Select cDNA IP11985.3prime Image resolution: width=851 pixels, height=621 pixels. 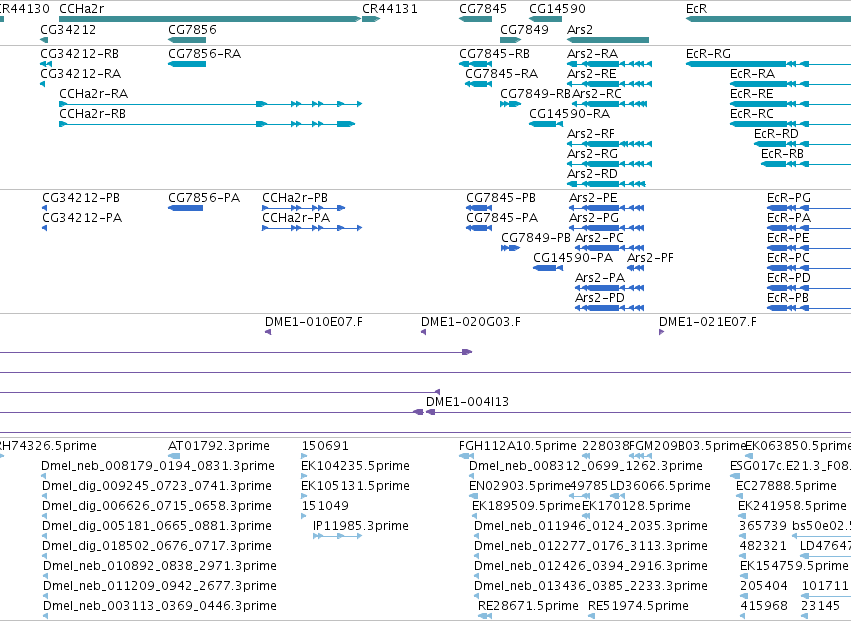tap(338, 536)
